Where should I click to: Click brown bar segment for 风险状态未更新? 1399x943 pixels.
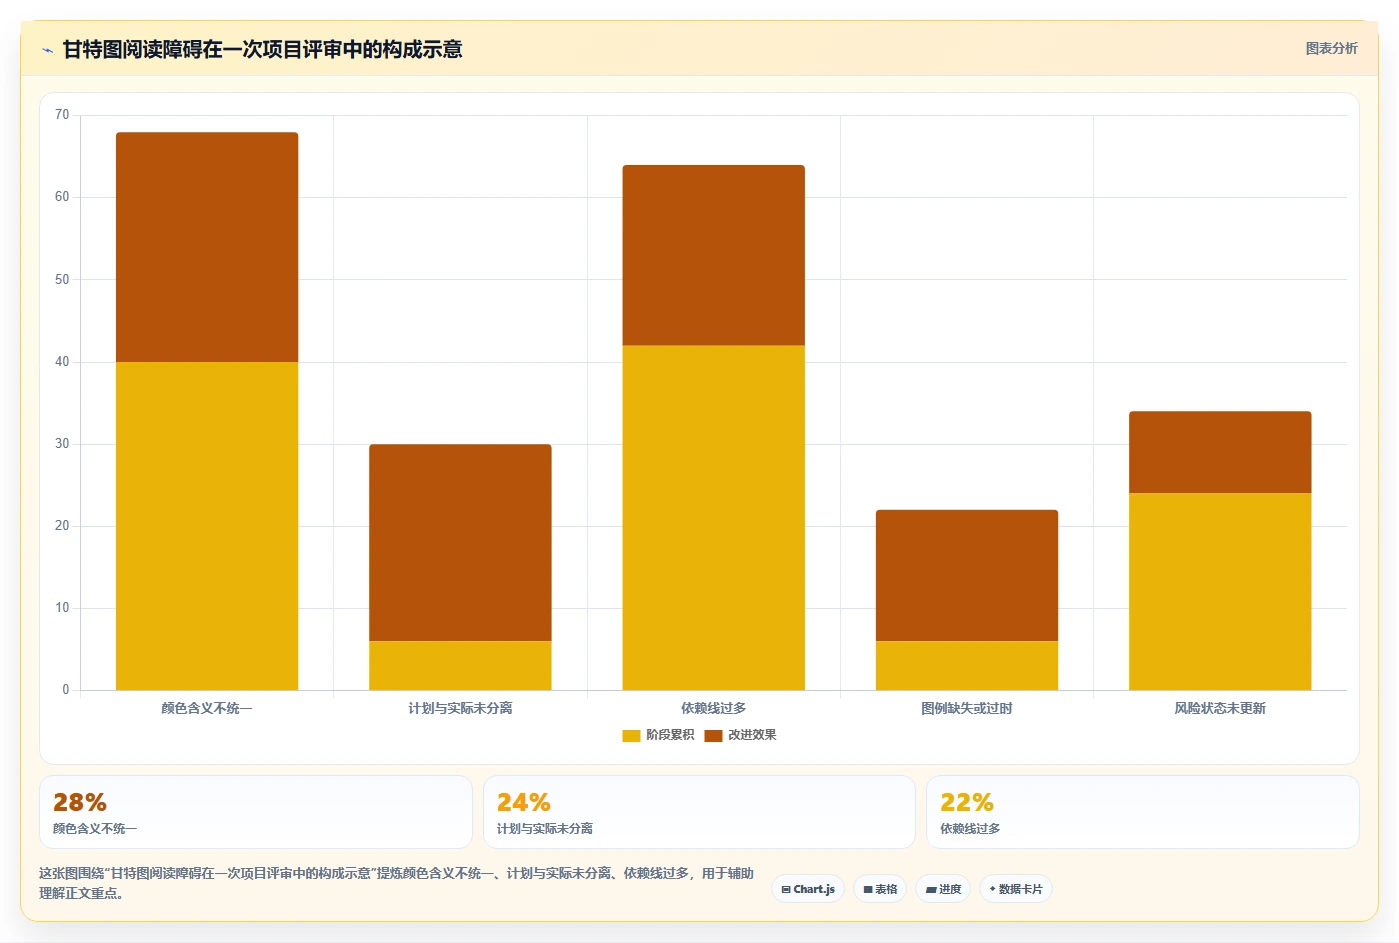(1220, 452)
